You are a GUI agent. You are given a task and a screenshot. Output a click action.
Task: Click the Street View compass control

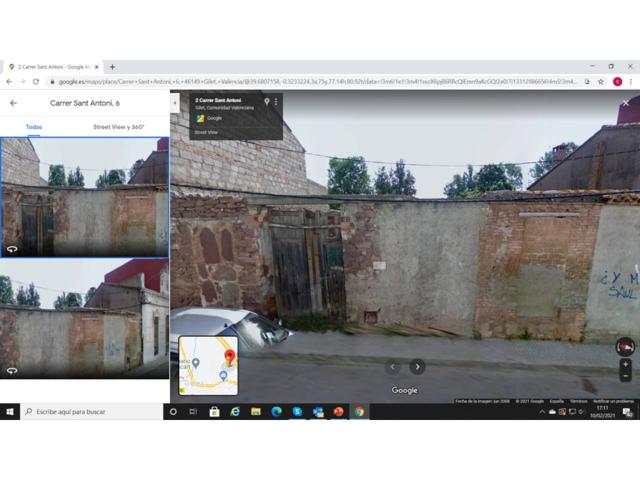point(625,347)
